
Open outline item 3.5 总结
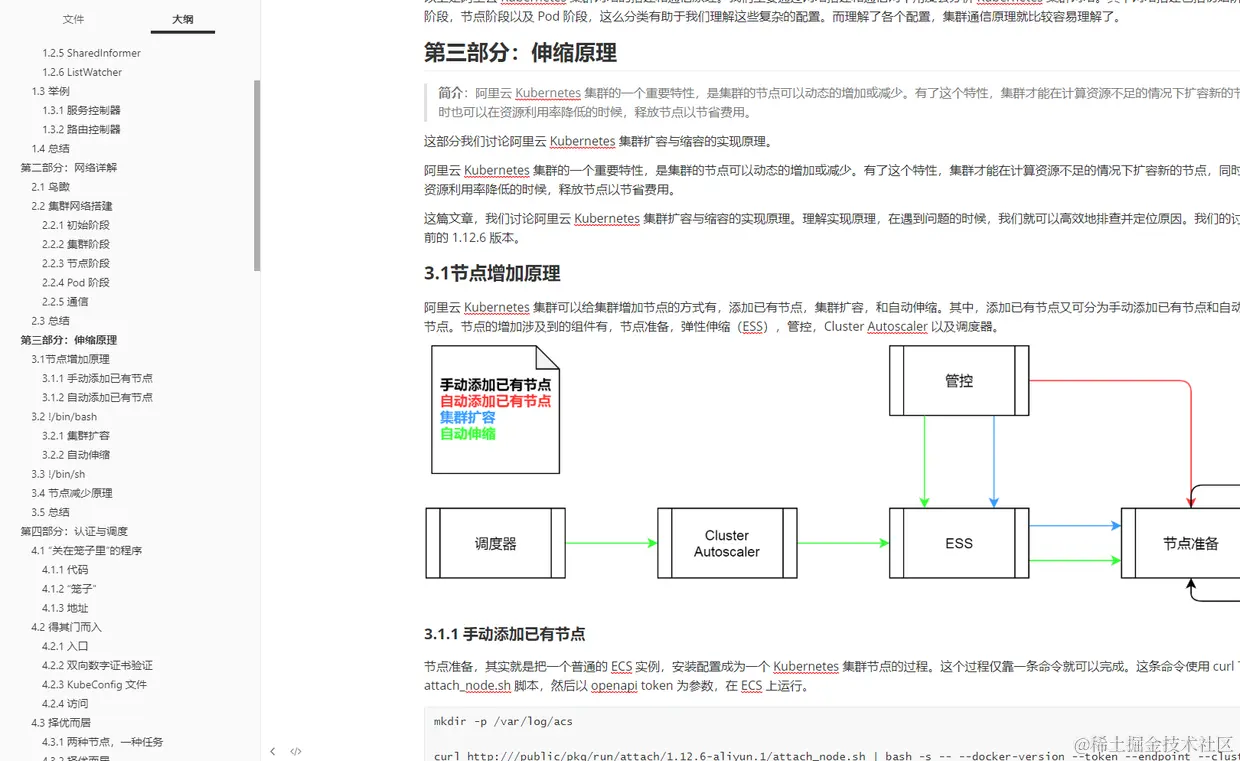tap(50, 511)
